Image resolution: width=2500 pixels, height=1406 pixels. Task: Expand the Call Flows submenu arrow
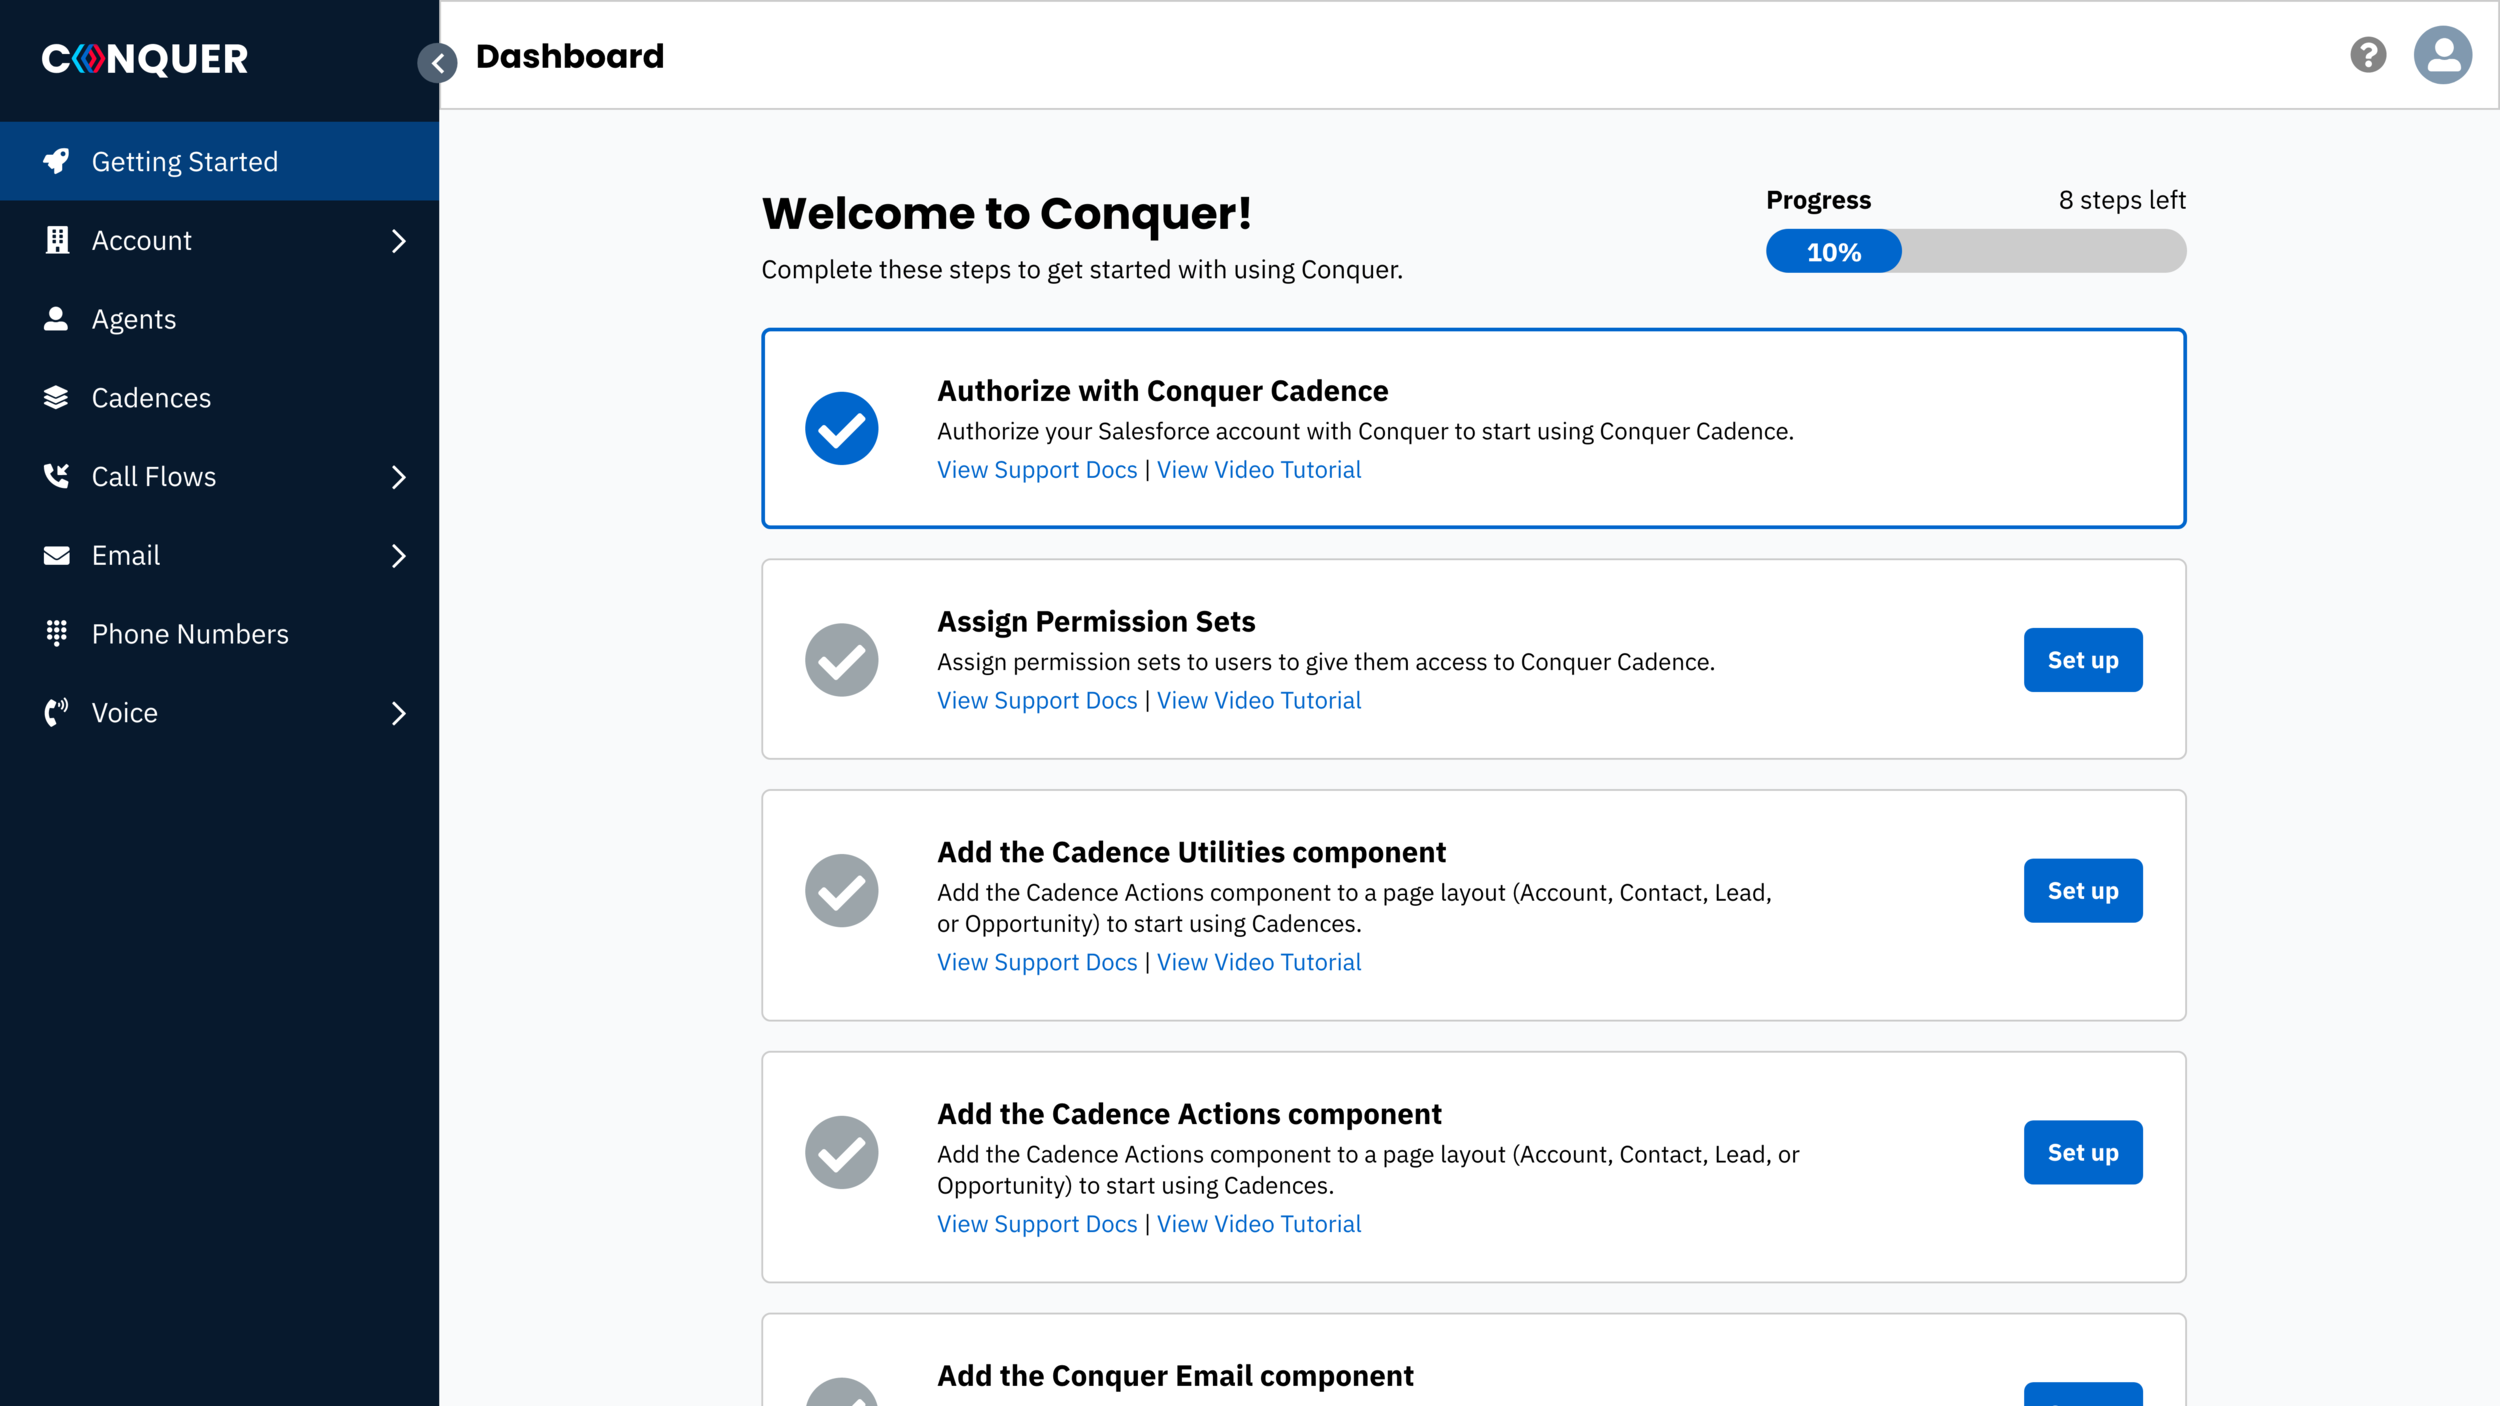398,477
